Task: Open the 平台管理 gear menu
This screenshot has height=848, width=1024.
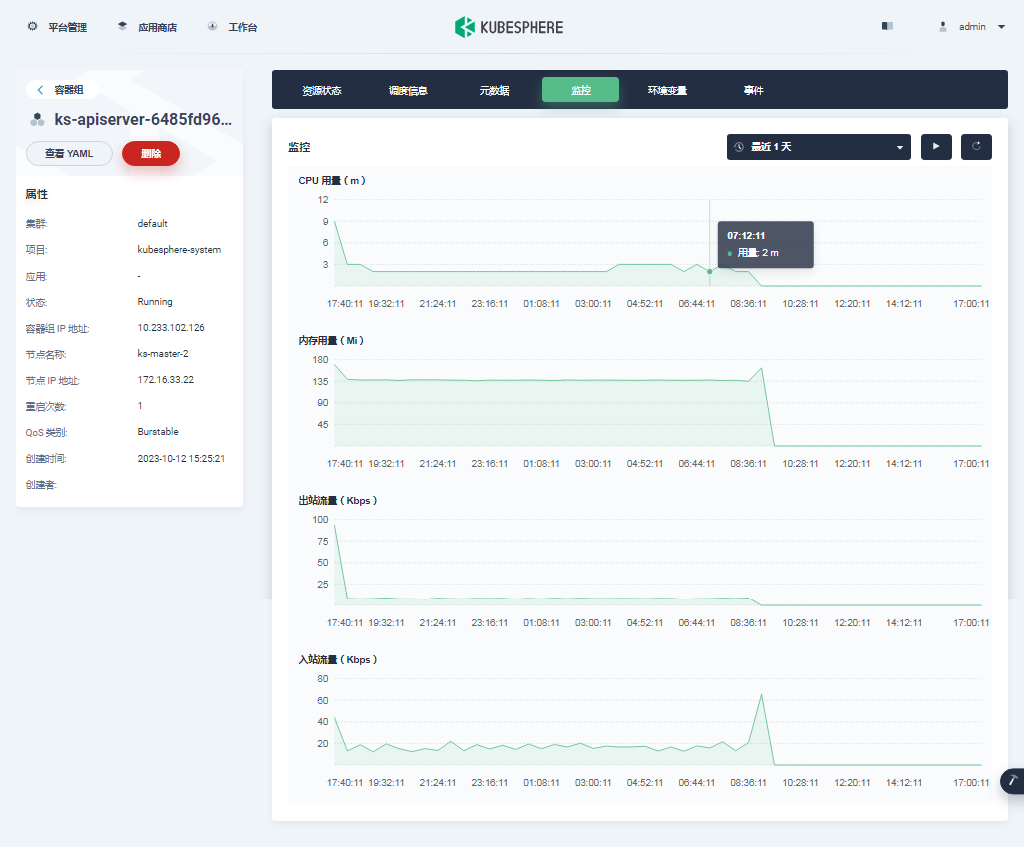Action: coord(57,27)
